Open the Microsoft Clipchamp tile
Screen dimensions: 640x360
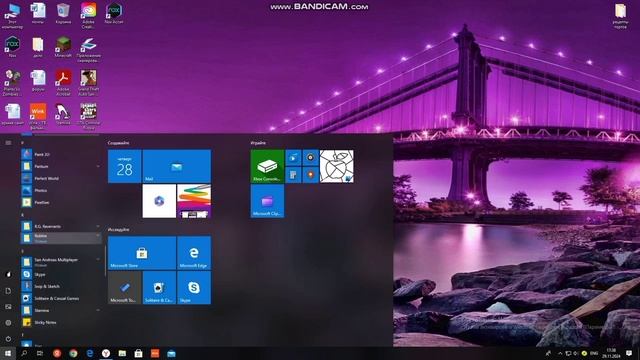[x=267, y=201]
